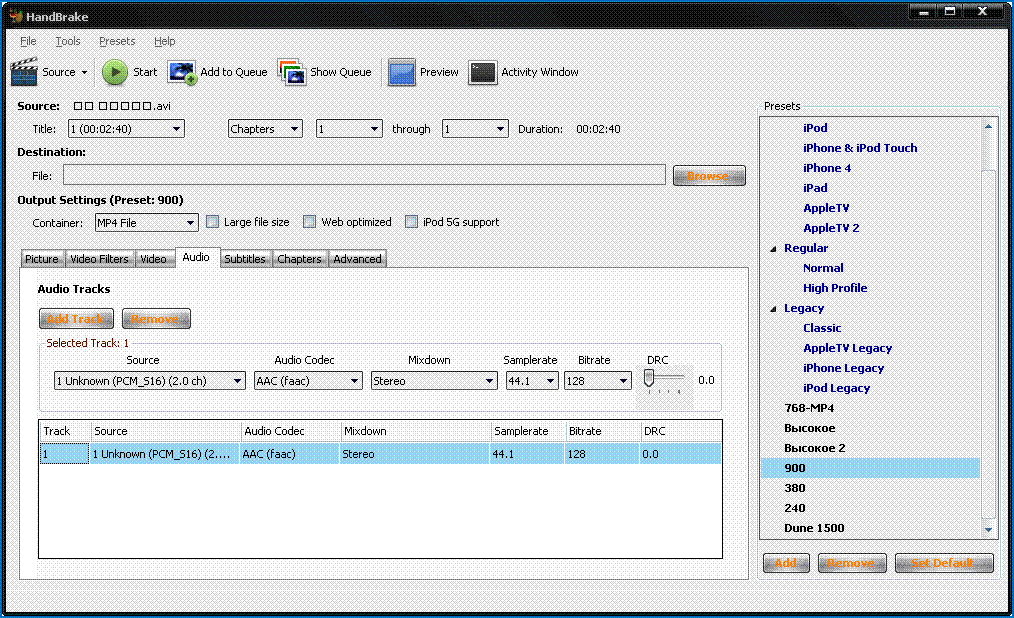The image size is (1014, 618).
Task: Switch to the Chapters tab
Action: click(299, 259)
